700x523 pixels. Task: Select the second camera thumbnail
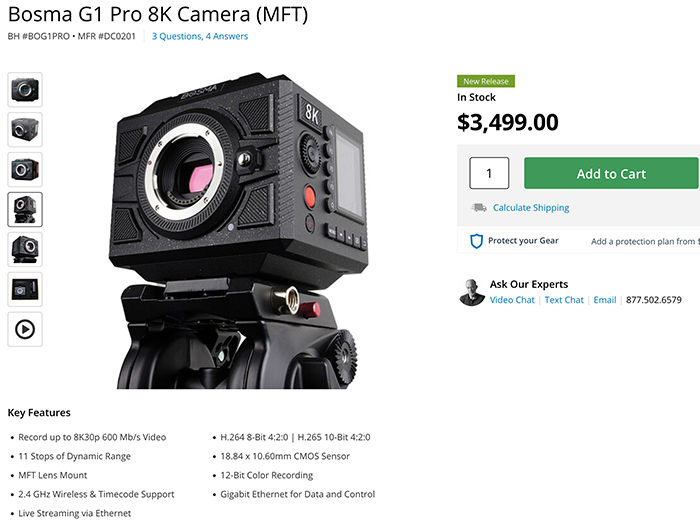tap(25, 129)
